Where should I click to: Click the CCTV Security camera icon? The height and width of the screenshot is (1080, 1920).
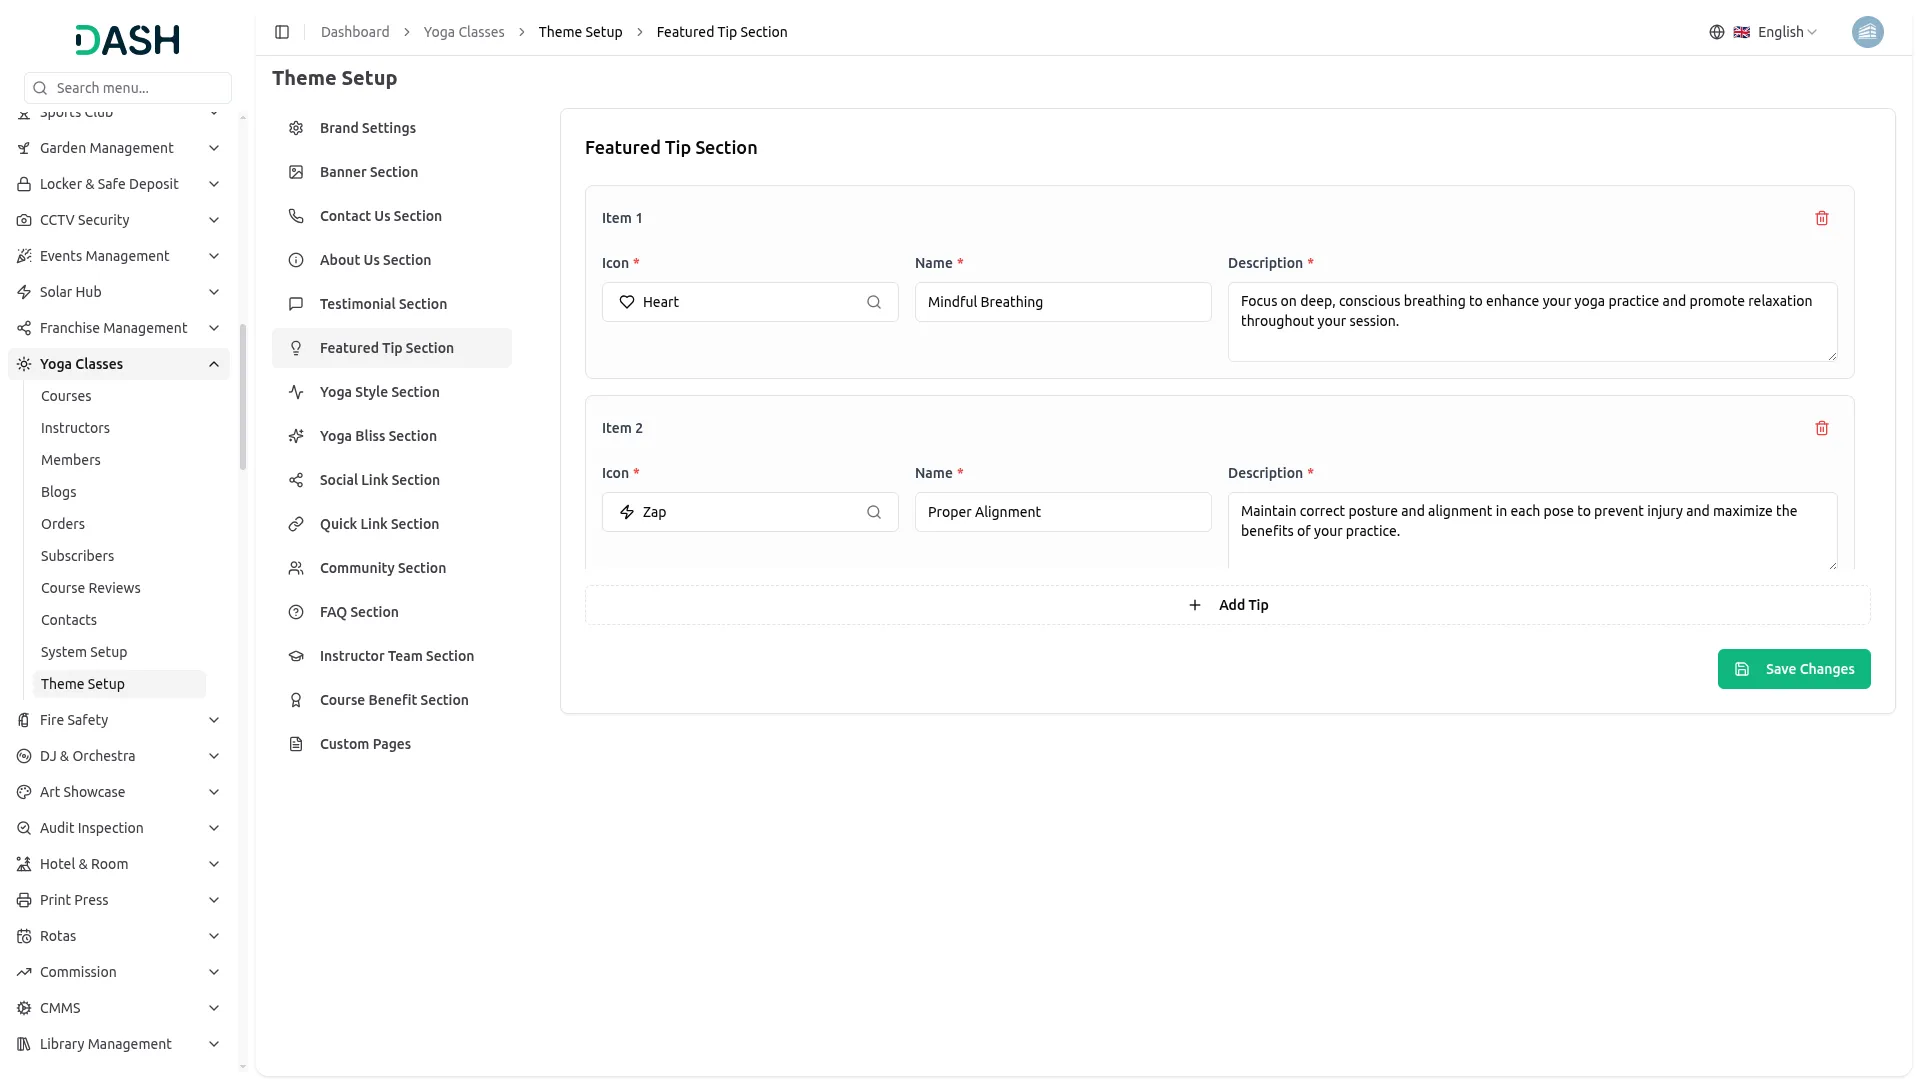(24, 220)
